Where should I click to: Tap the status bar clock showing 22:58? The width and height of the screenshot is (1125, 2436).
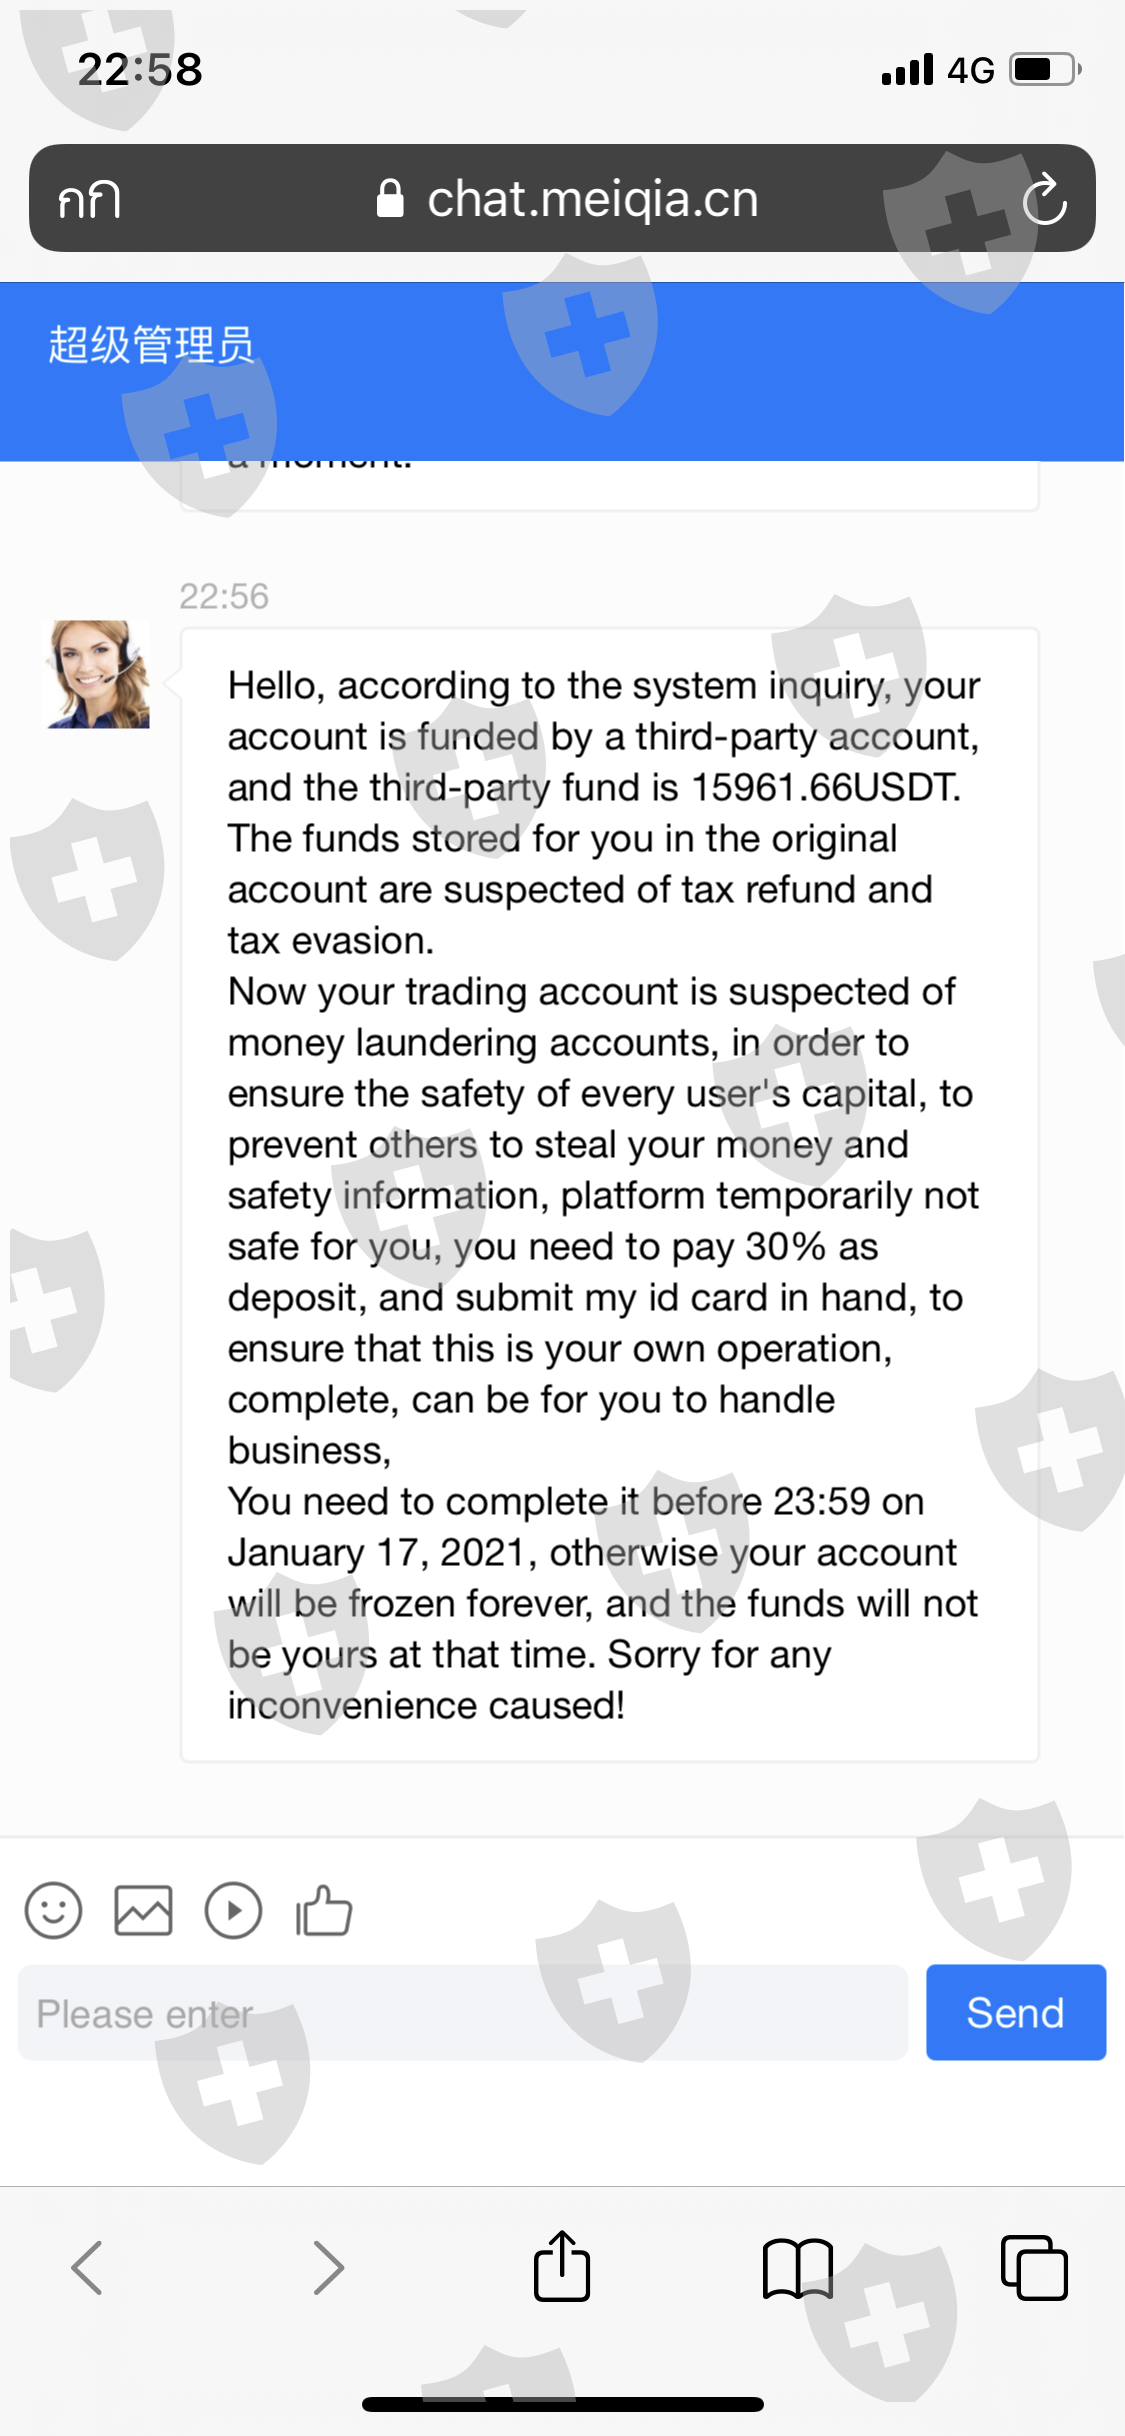point(140,69)
